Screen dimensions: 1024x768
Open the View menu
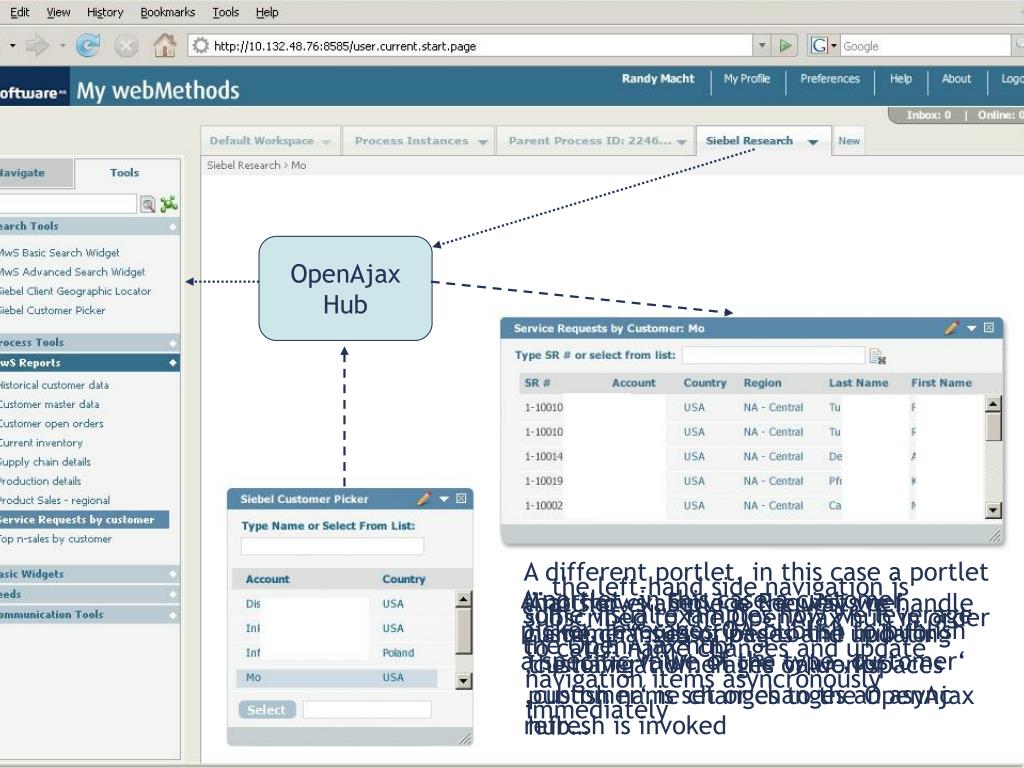(x=58, y=12)
